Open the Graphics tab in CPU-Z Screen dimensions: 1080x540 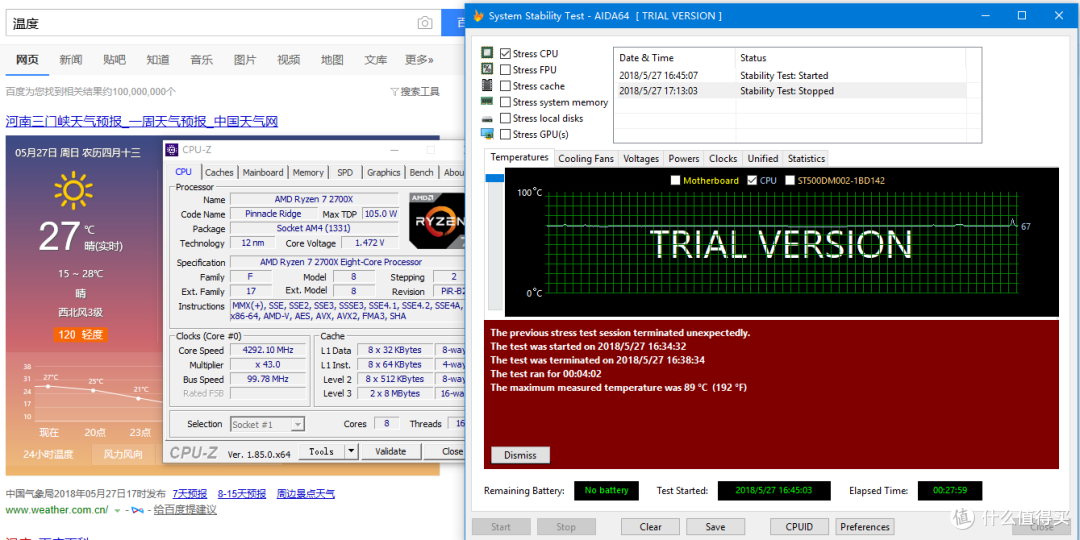pyautogui.click(x=384, y=172)
